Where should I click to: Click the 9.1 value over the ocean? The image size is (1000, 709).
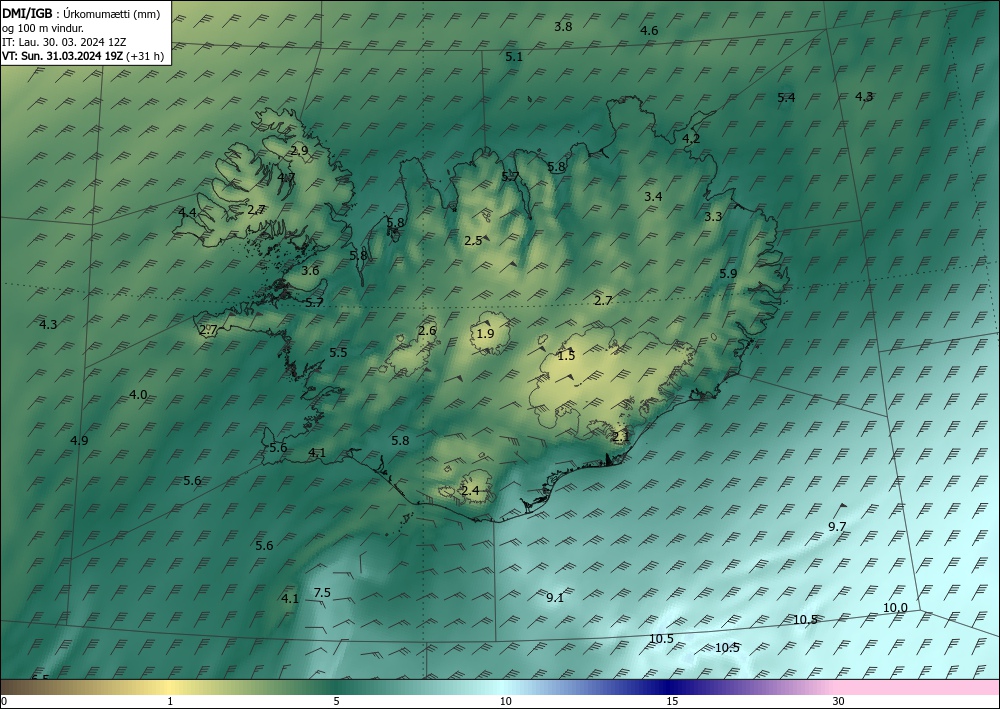click(x=555, y=597)
